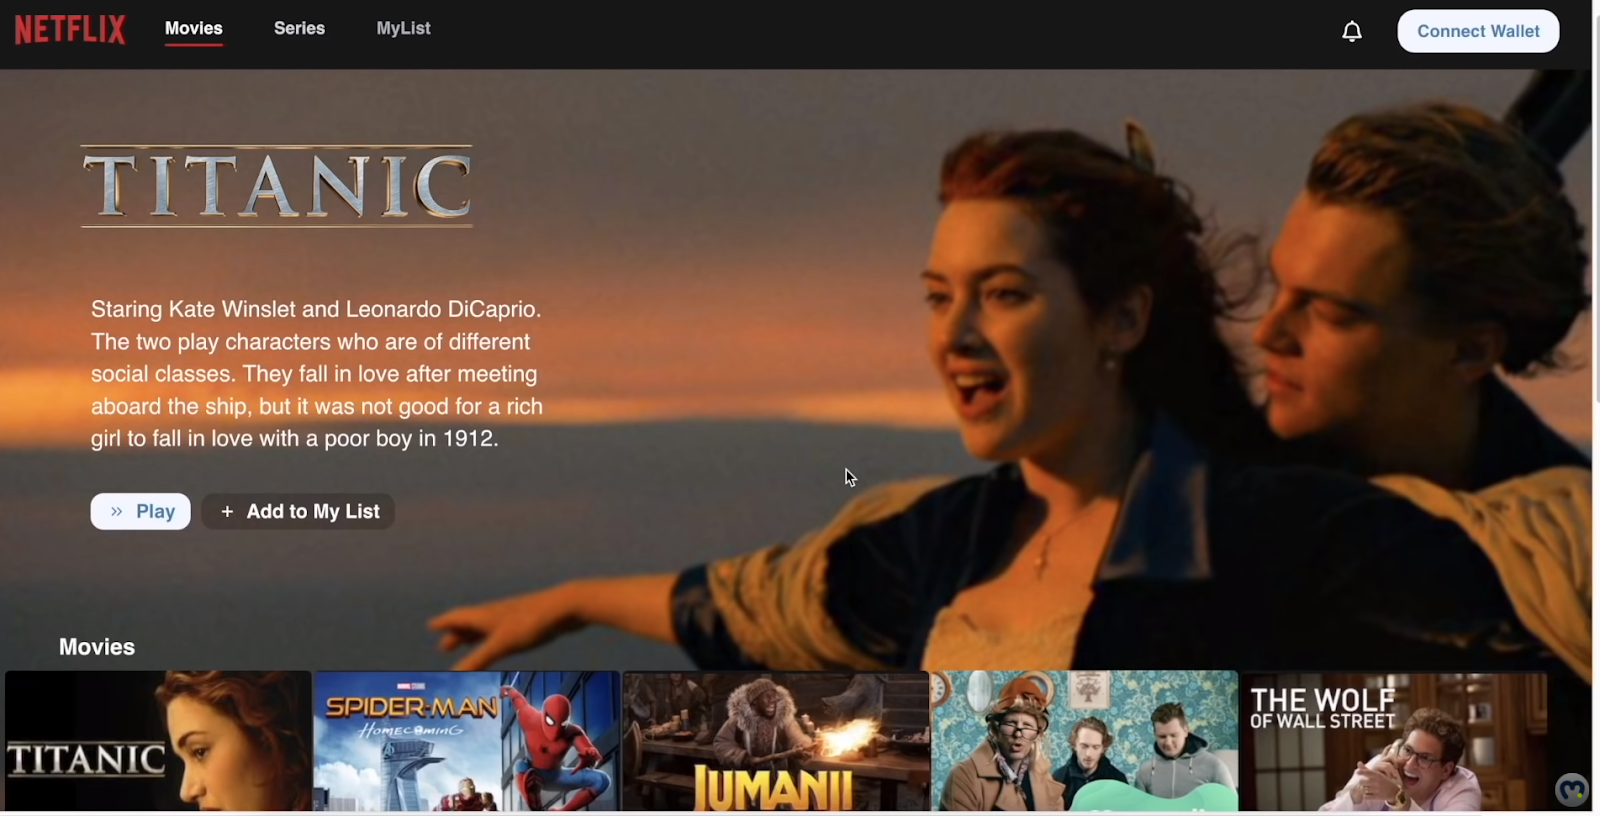Click the Connect Wallet button
The image size is (1600, 816).
click(x=1478, y=31)
